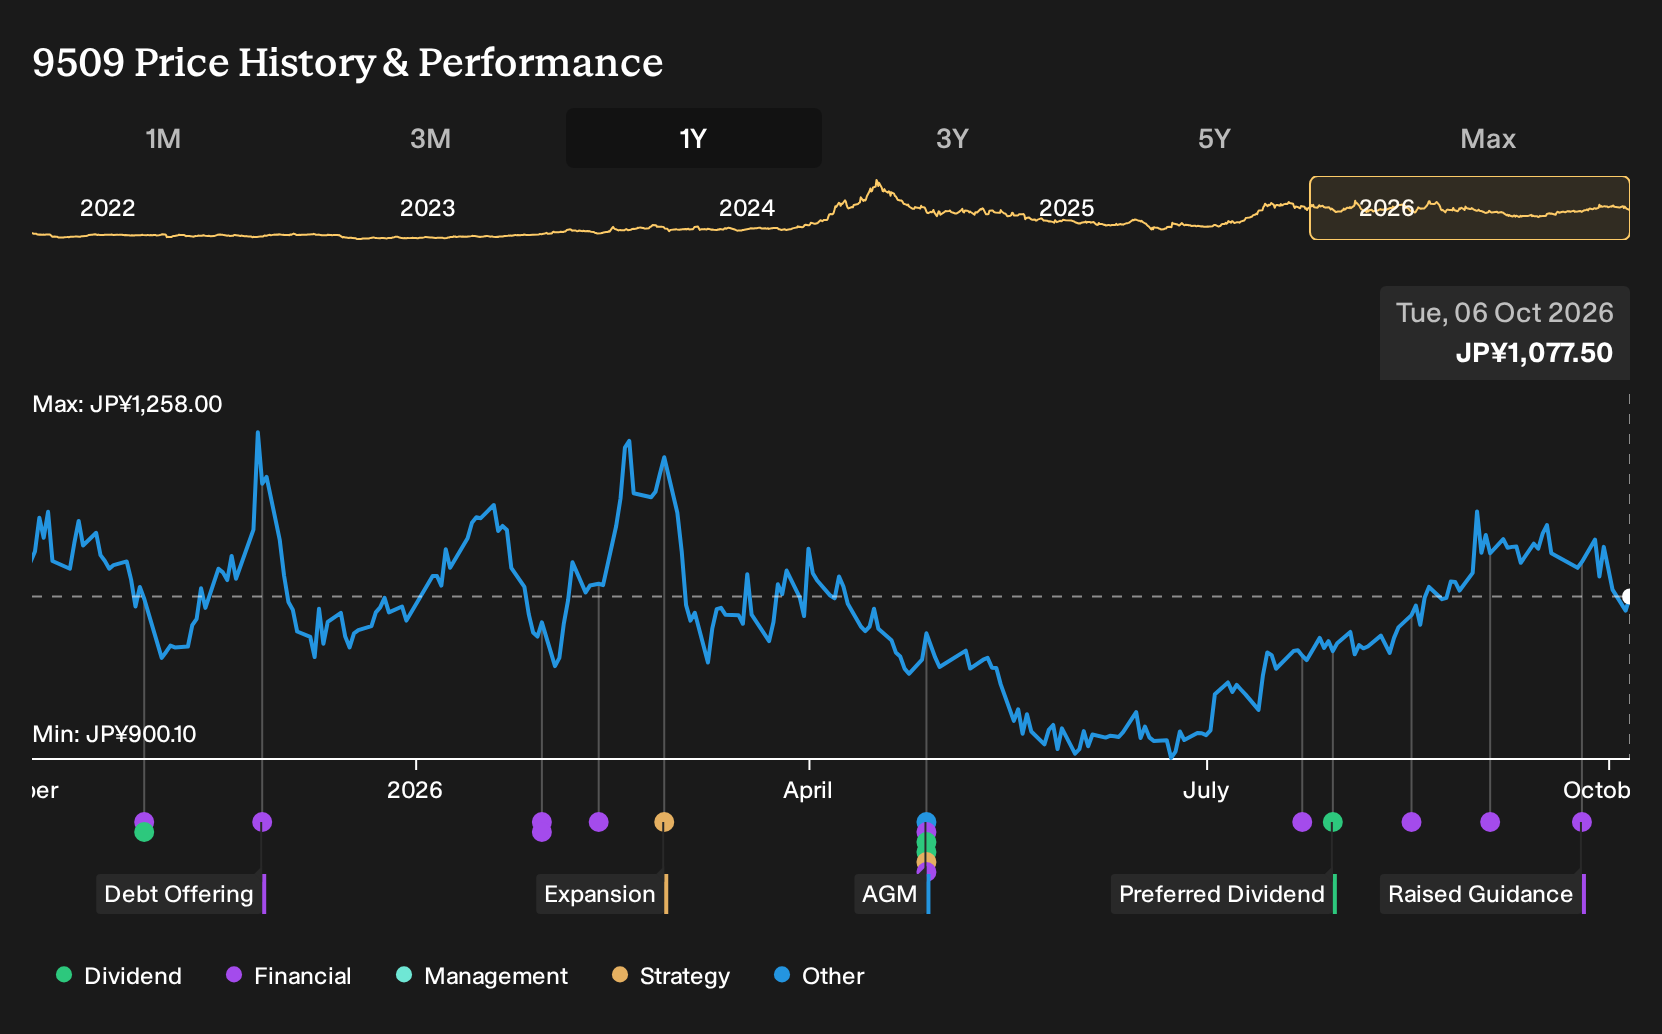
Task: Toggle the Management legend filter
Action: coord(482,976)
